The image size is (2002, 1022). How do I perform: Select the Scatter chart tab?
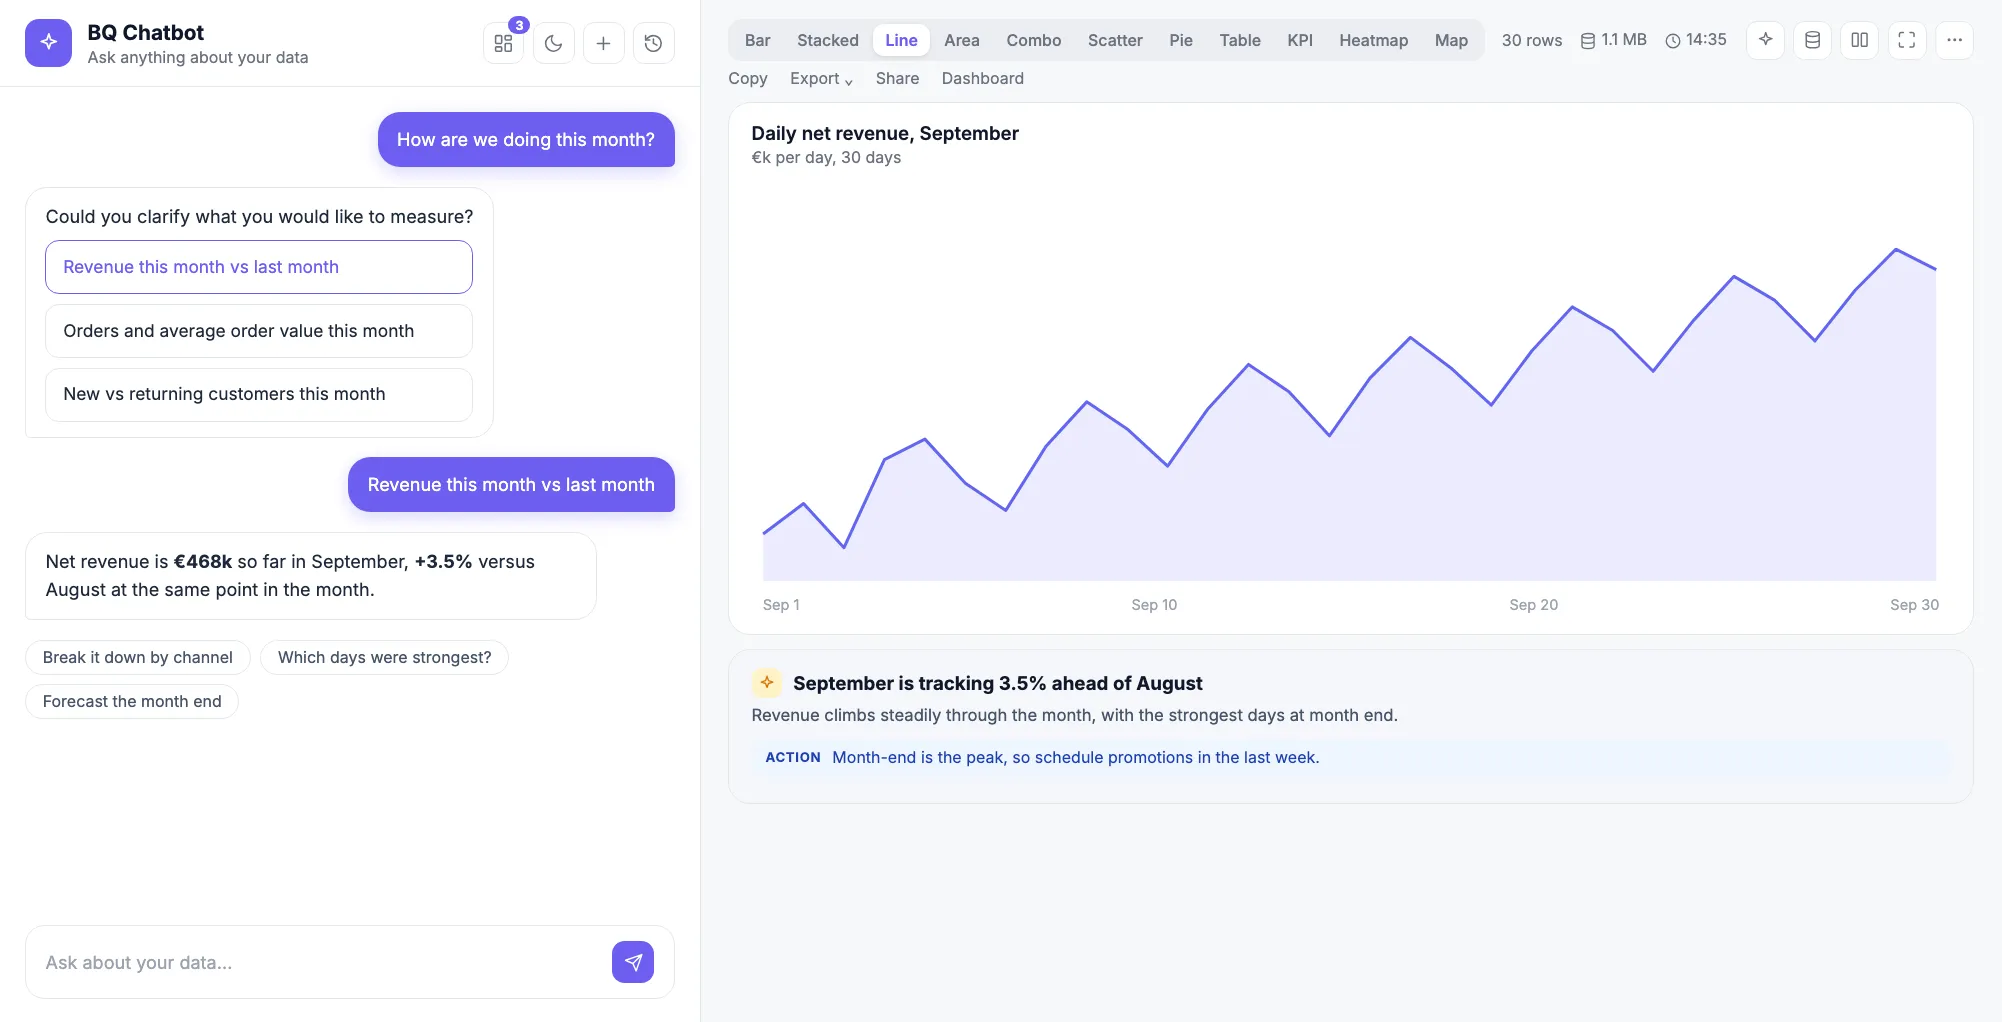[1115, 40]
